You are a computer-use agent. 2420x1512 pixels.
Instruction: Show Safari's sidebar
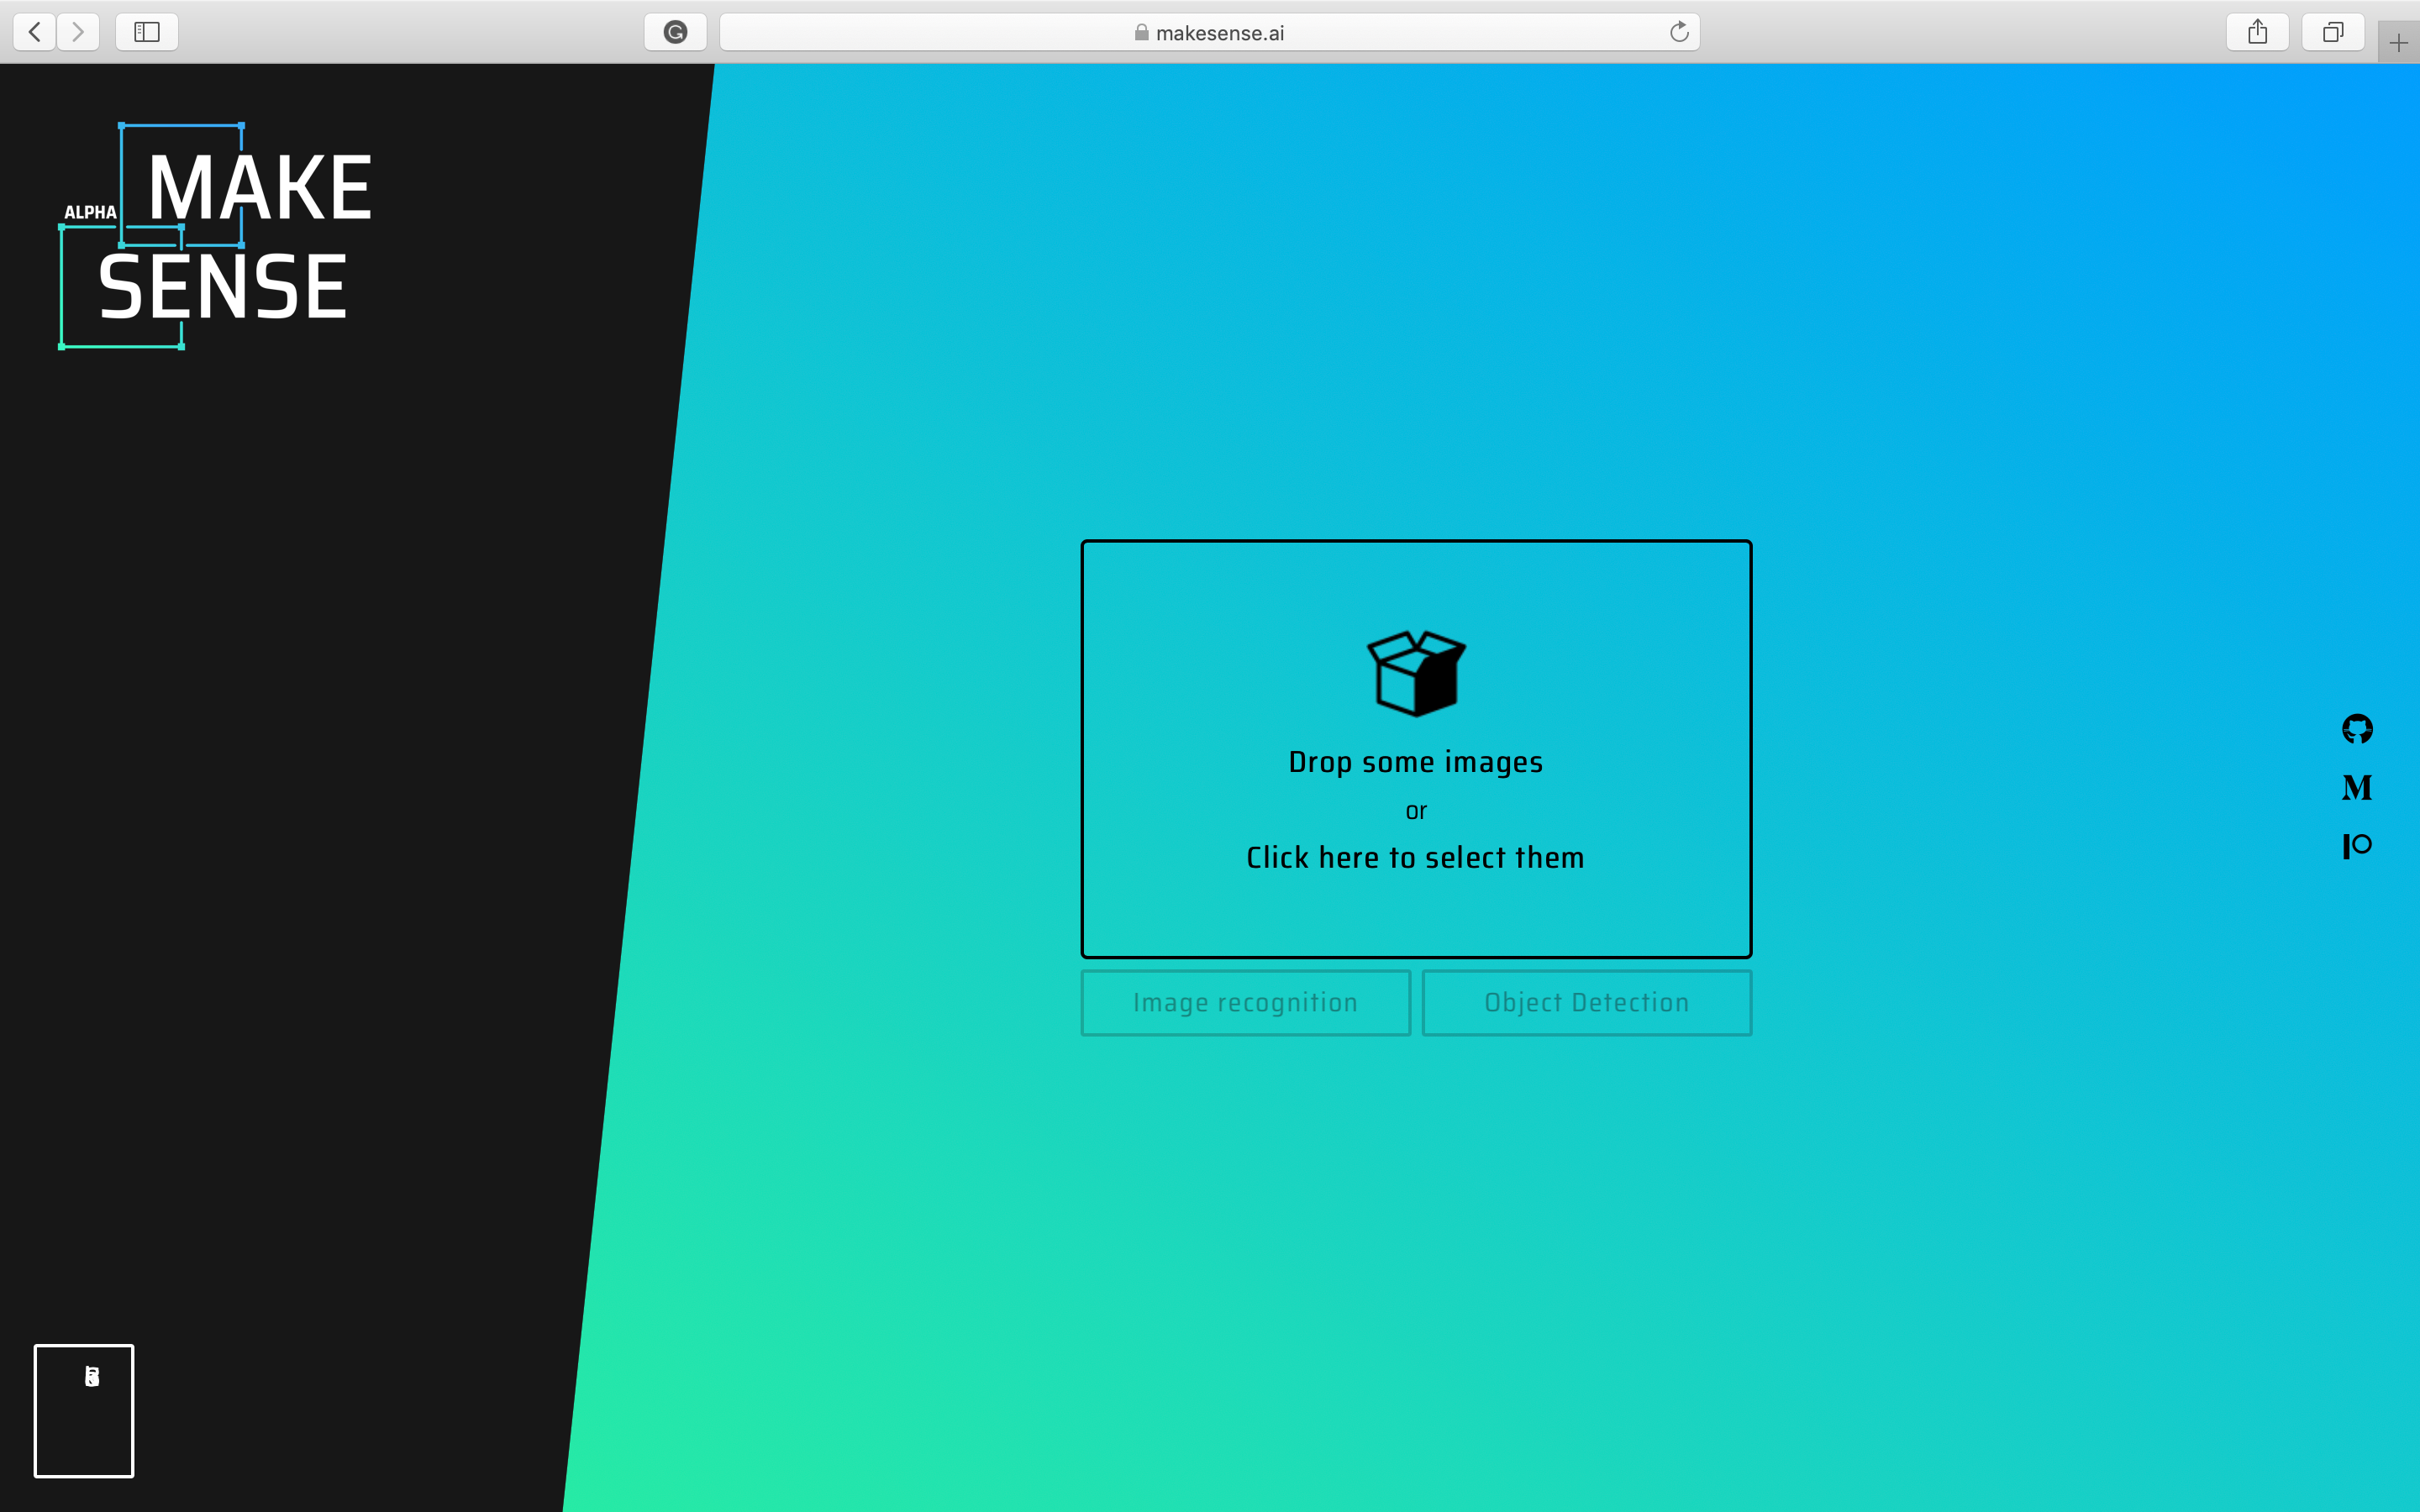(147, 32)
